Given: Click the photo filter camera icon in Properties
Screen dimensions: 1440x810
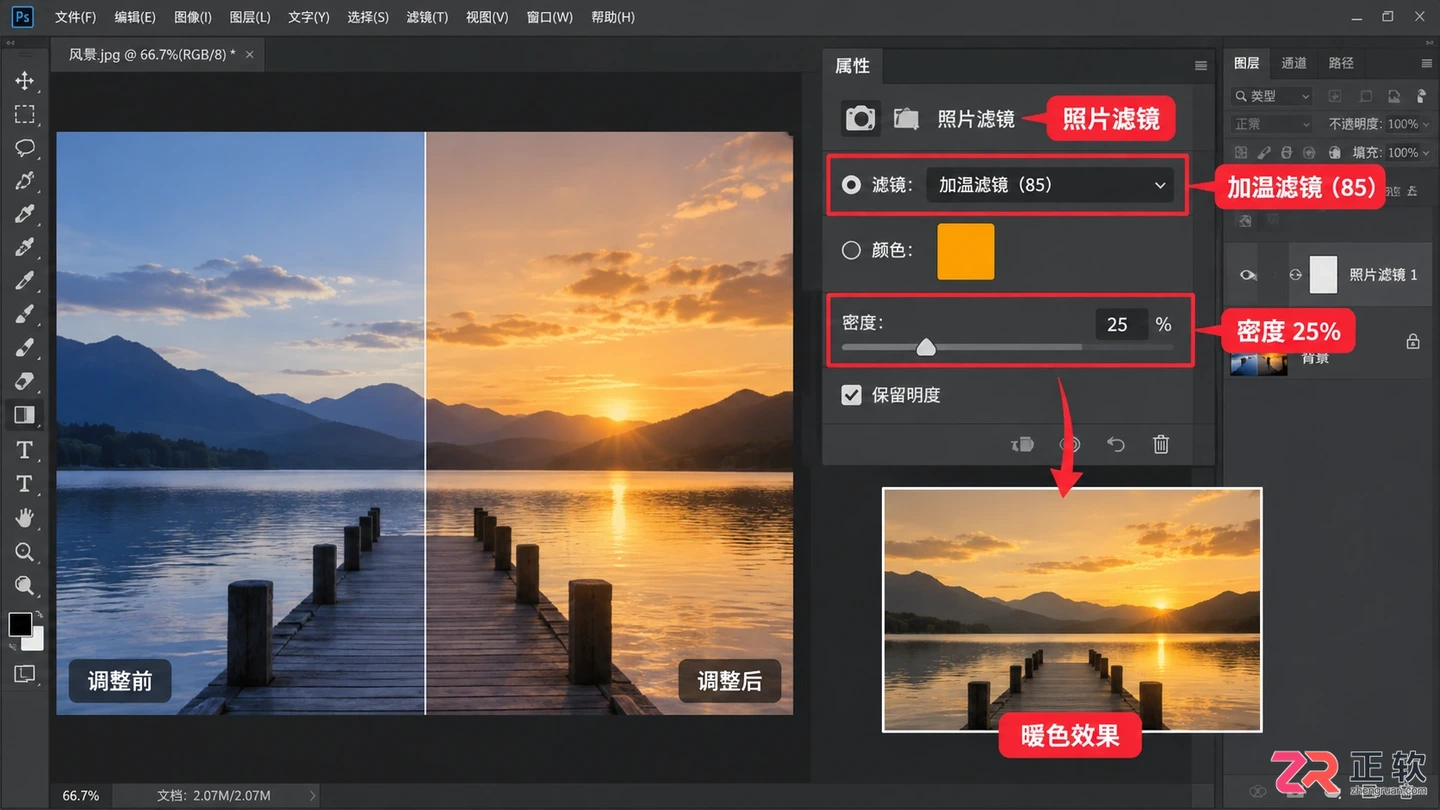Looking at the screenshot, I should point(860,118).
